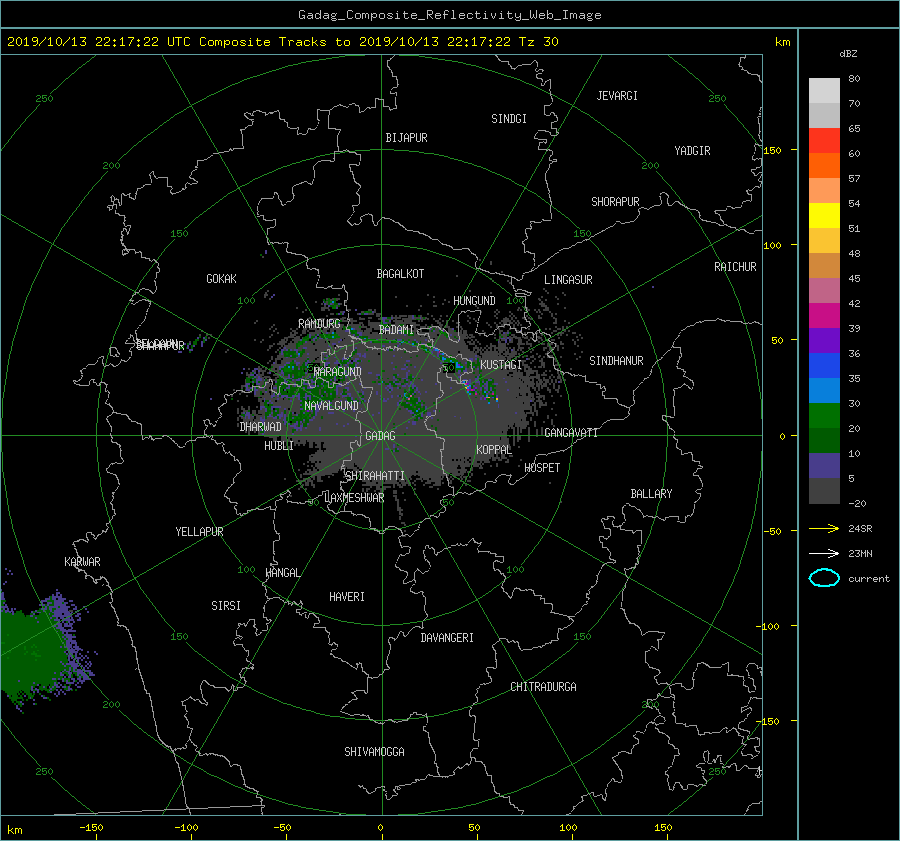Click the GADAG label at radar center

[380, 436]
